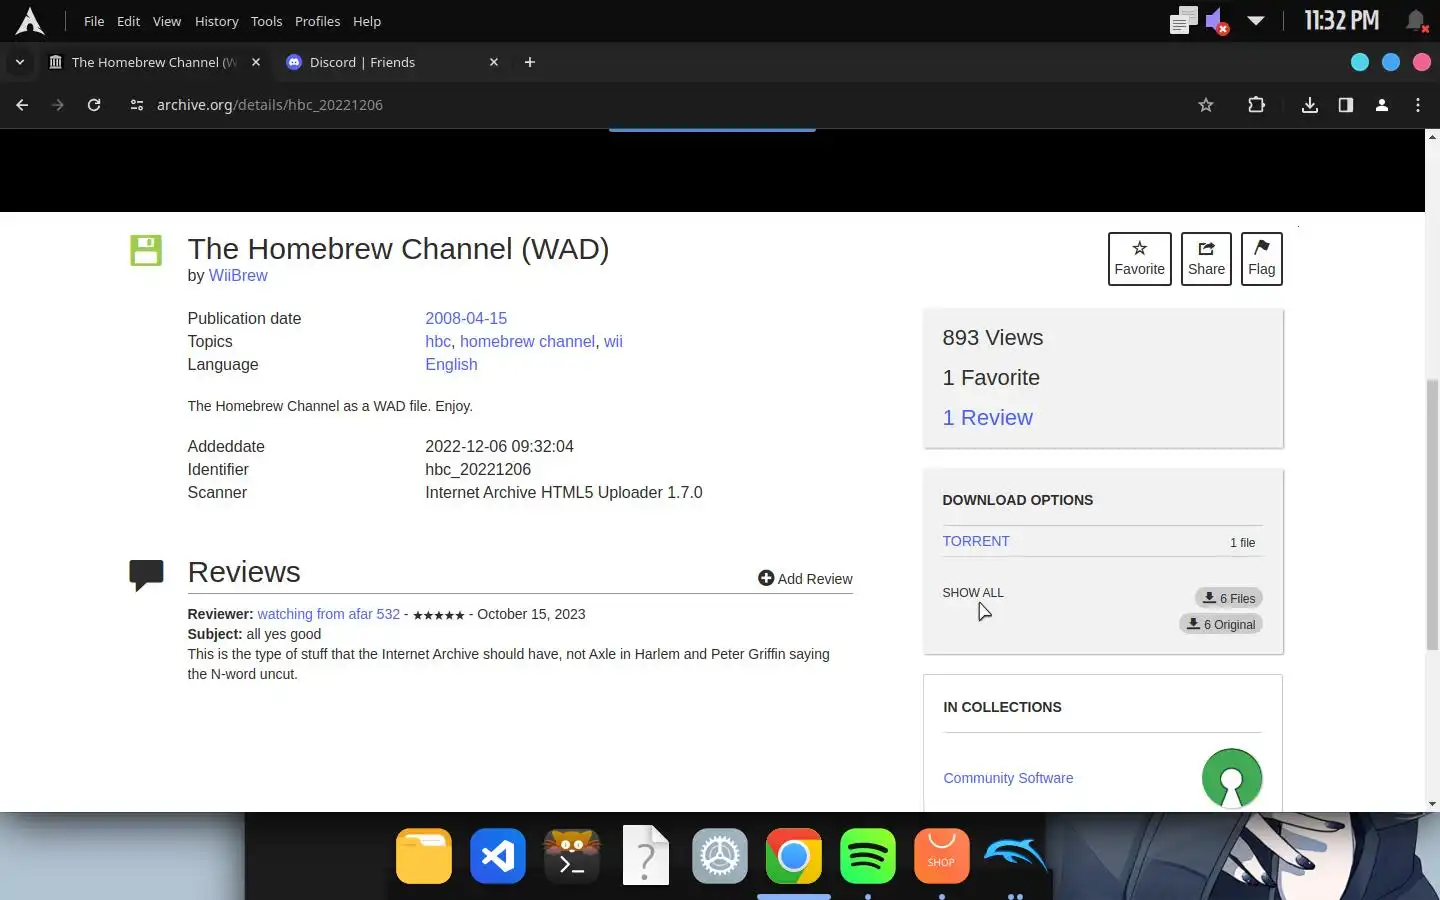
Task: Open the Share button
Action: [1206, 259]
